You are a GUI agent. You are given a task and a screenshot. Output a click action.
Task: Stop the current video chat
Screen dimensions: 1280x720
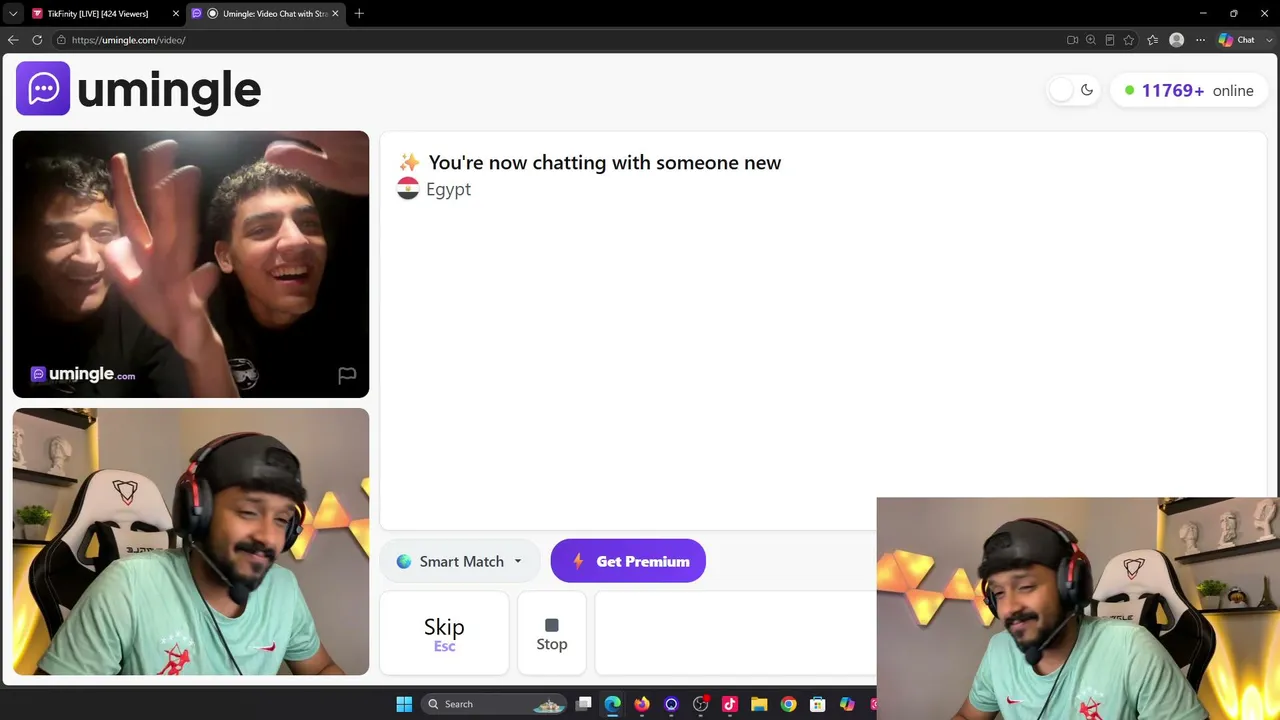tap(552, 633)
